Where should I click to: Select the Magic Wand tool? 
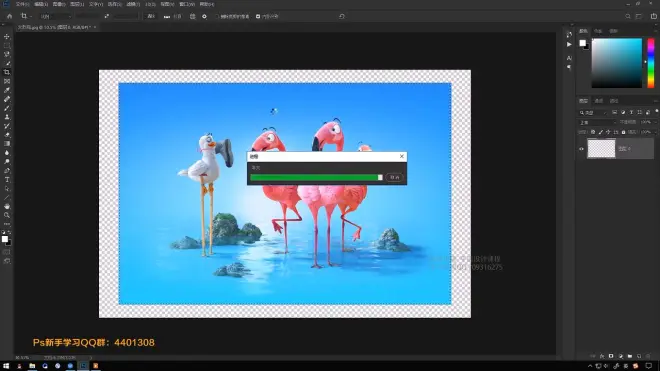click(x=7, y=63)
